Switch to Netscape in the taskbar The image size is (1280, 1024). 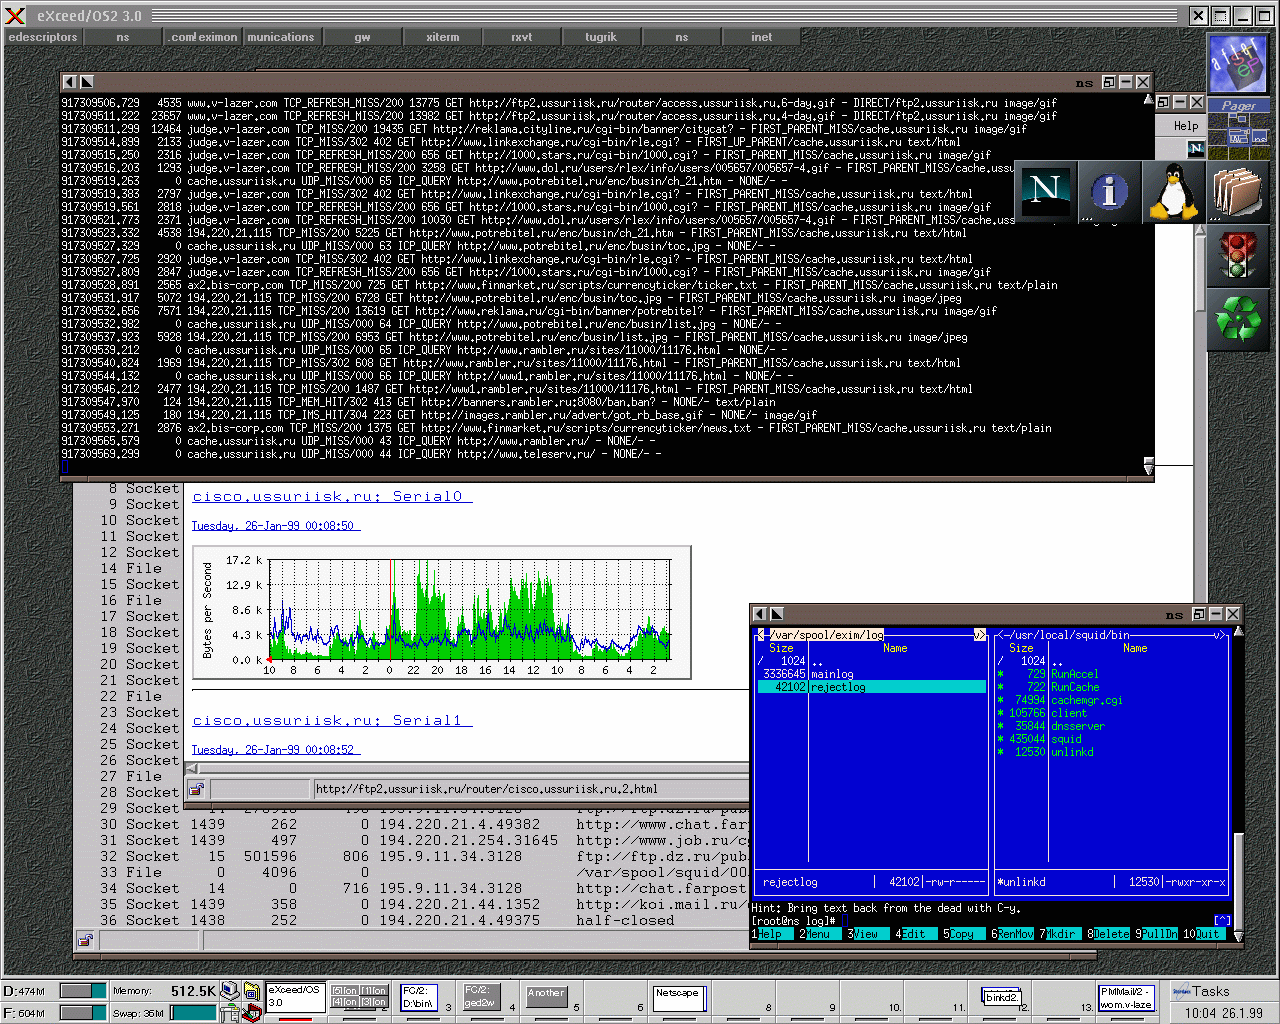680,998
